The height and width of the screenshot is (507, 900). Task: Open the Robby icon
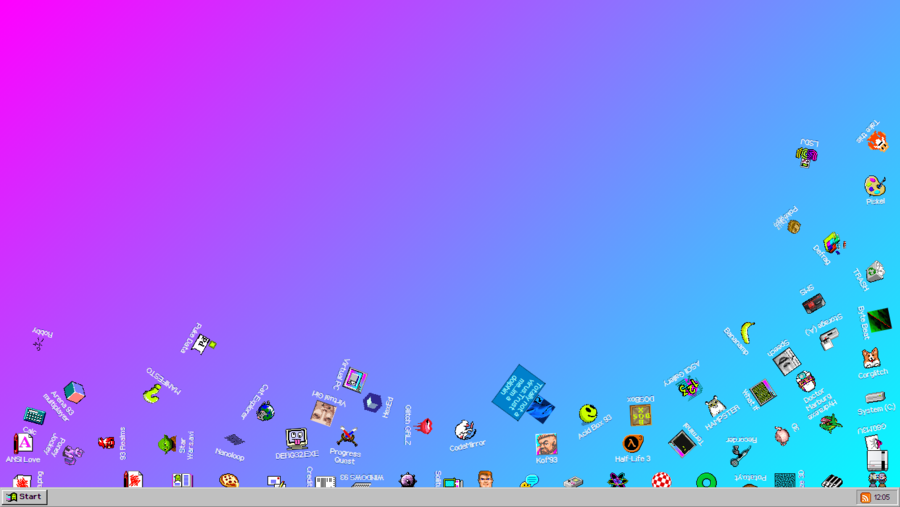[x=38, y=344]
